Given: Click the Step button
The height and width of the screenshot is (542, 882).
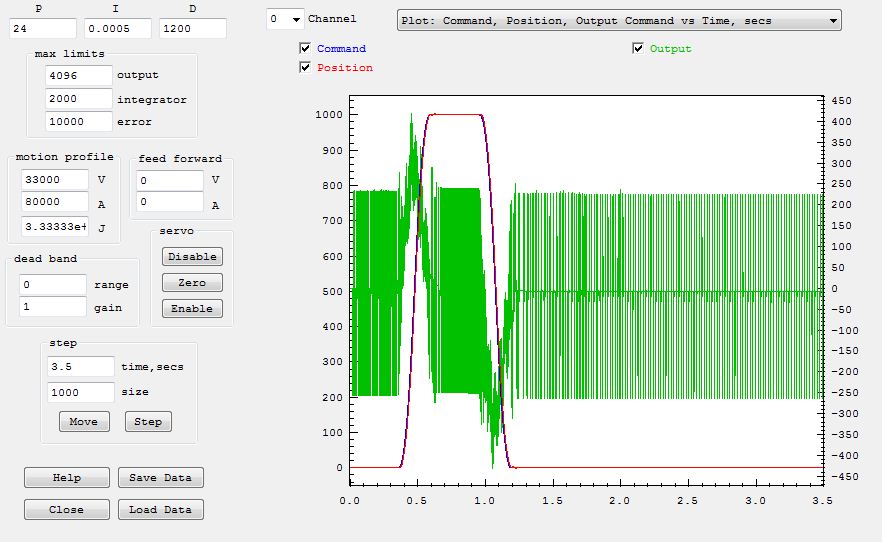Looking at the screenshot, I should 148,422.
